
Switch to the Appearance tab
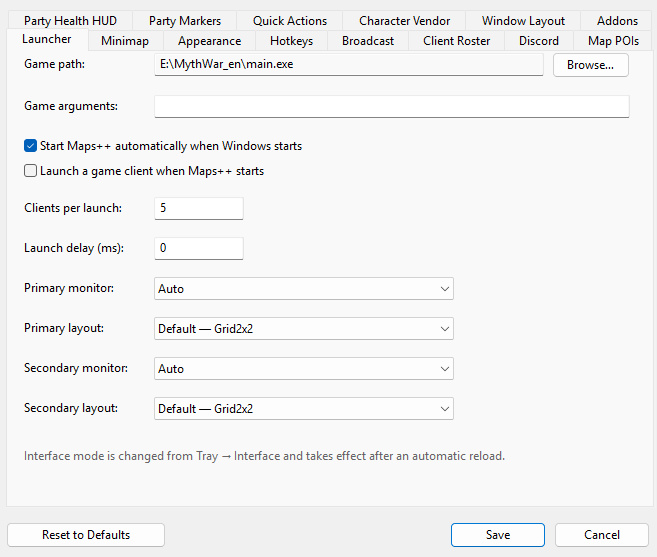click(209, 41)
